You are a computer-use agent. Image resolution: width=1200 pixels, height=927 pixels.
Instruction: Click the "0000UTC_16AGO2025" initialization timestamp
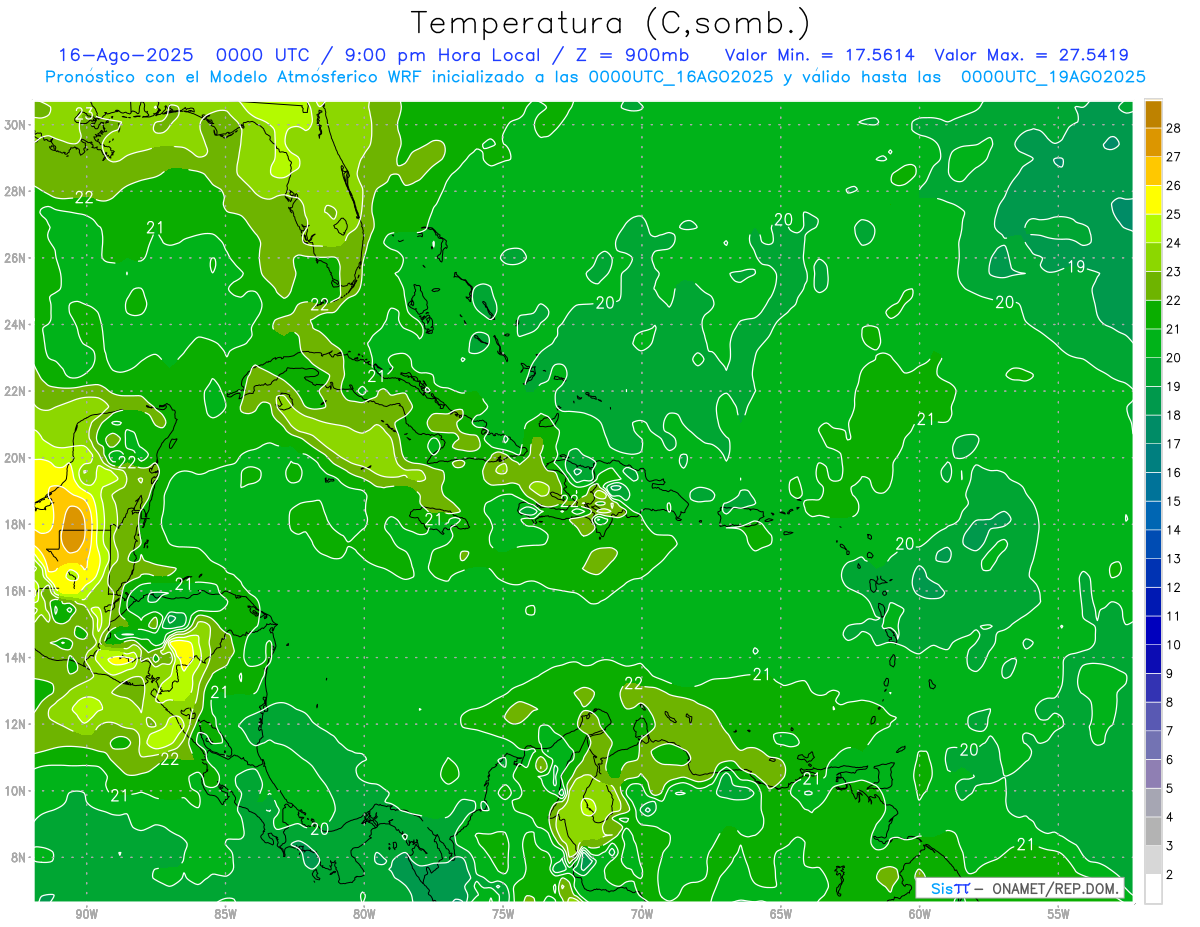click(x=681, y=77)
